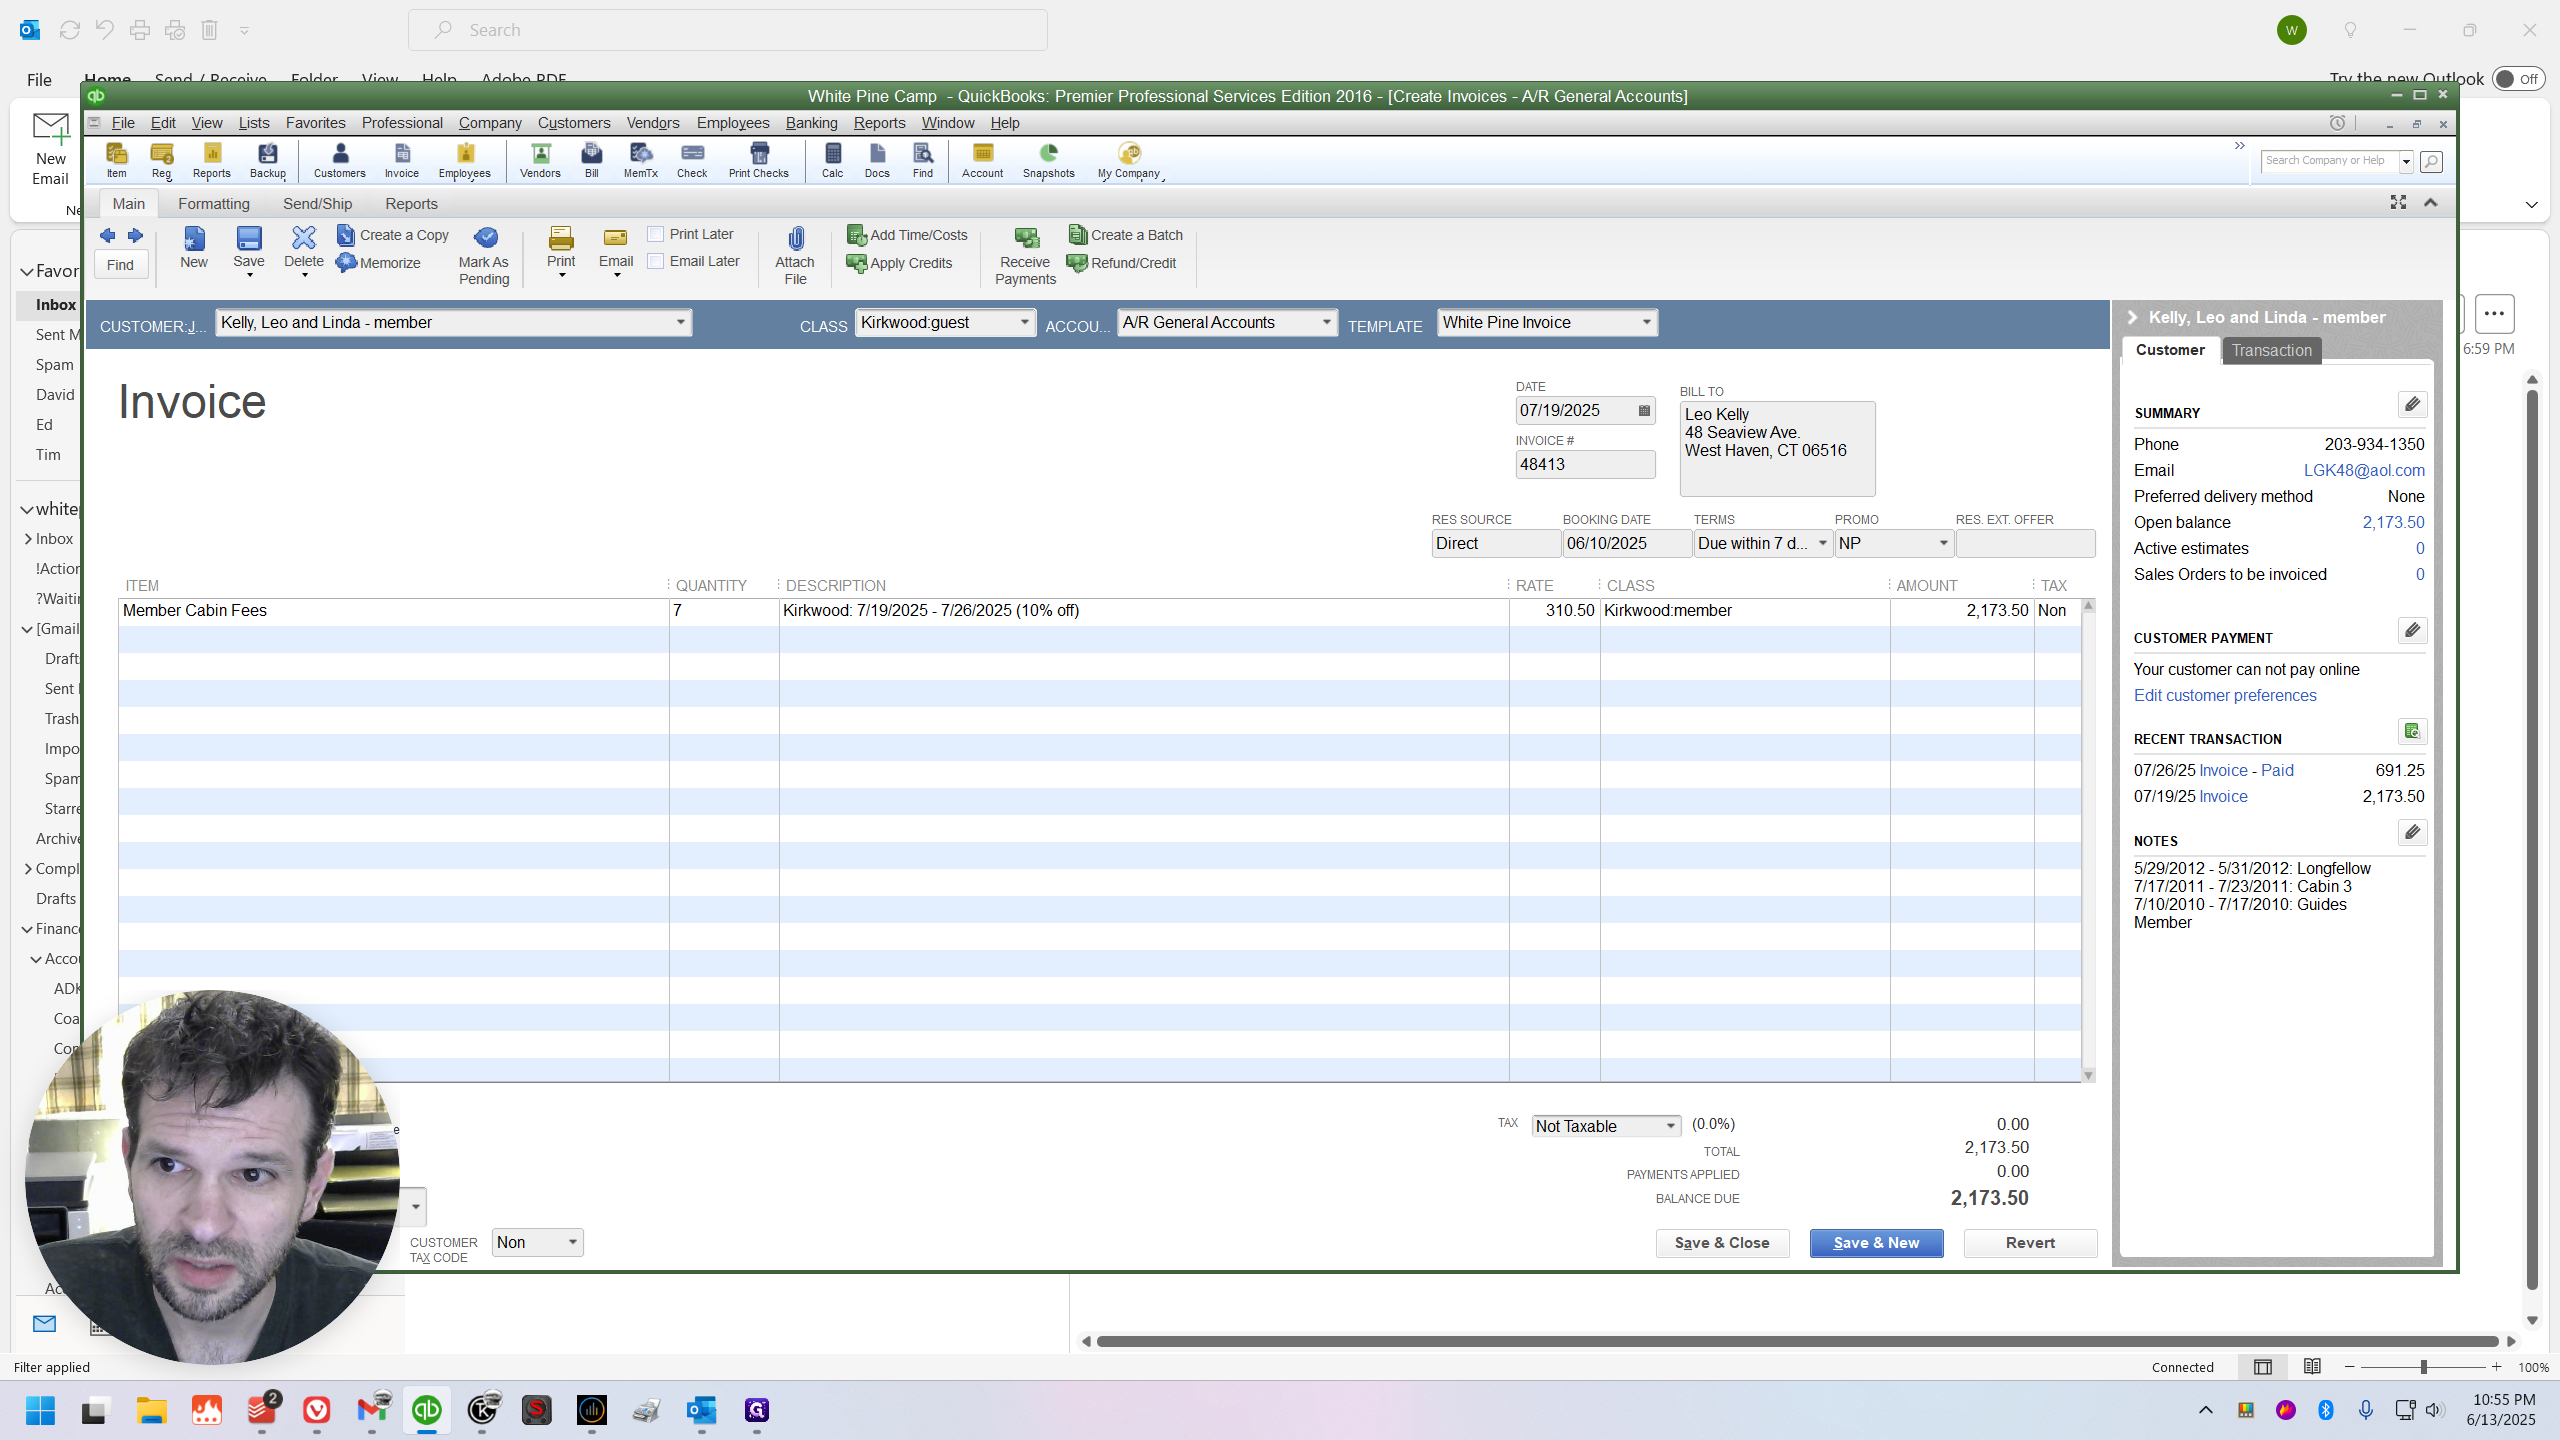Open the LGK48@aol.com email link
Screen dimensions: 2560x1440
(x=2364, y=470)
